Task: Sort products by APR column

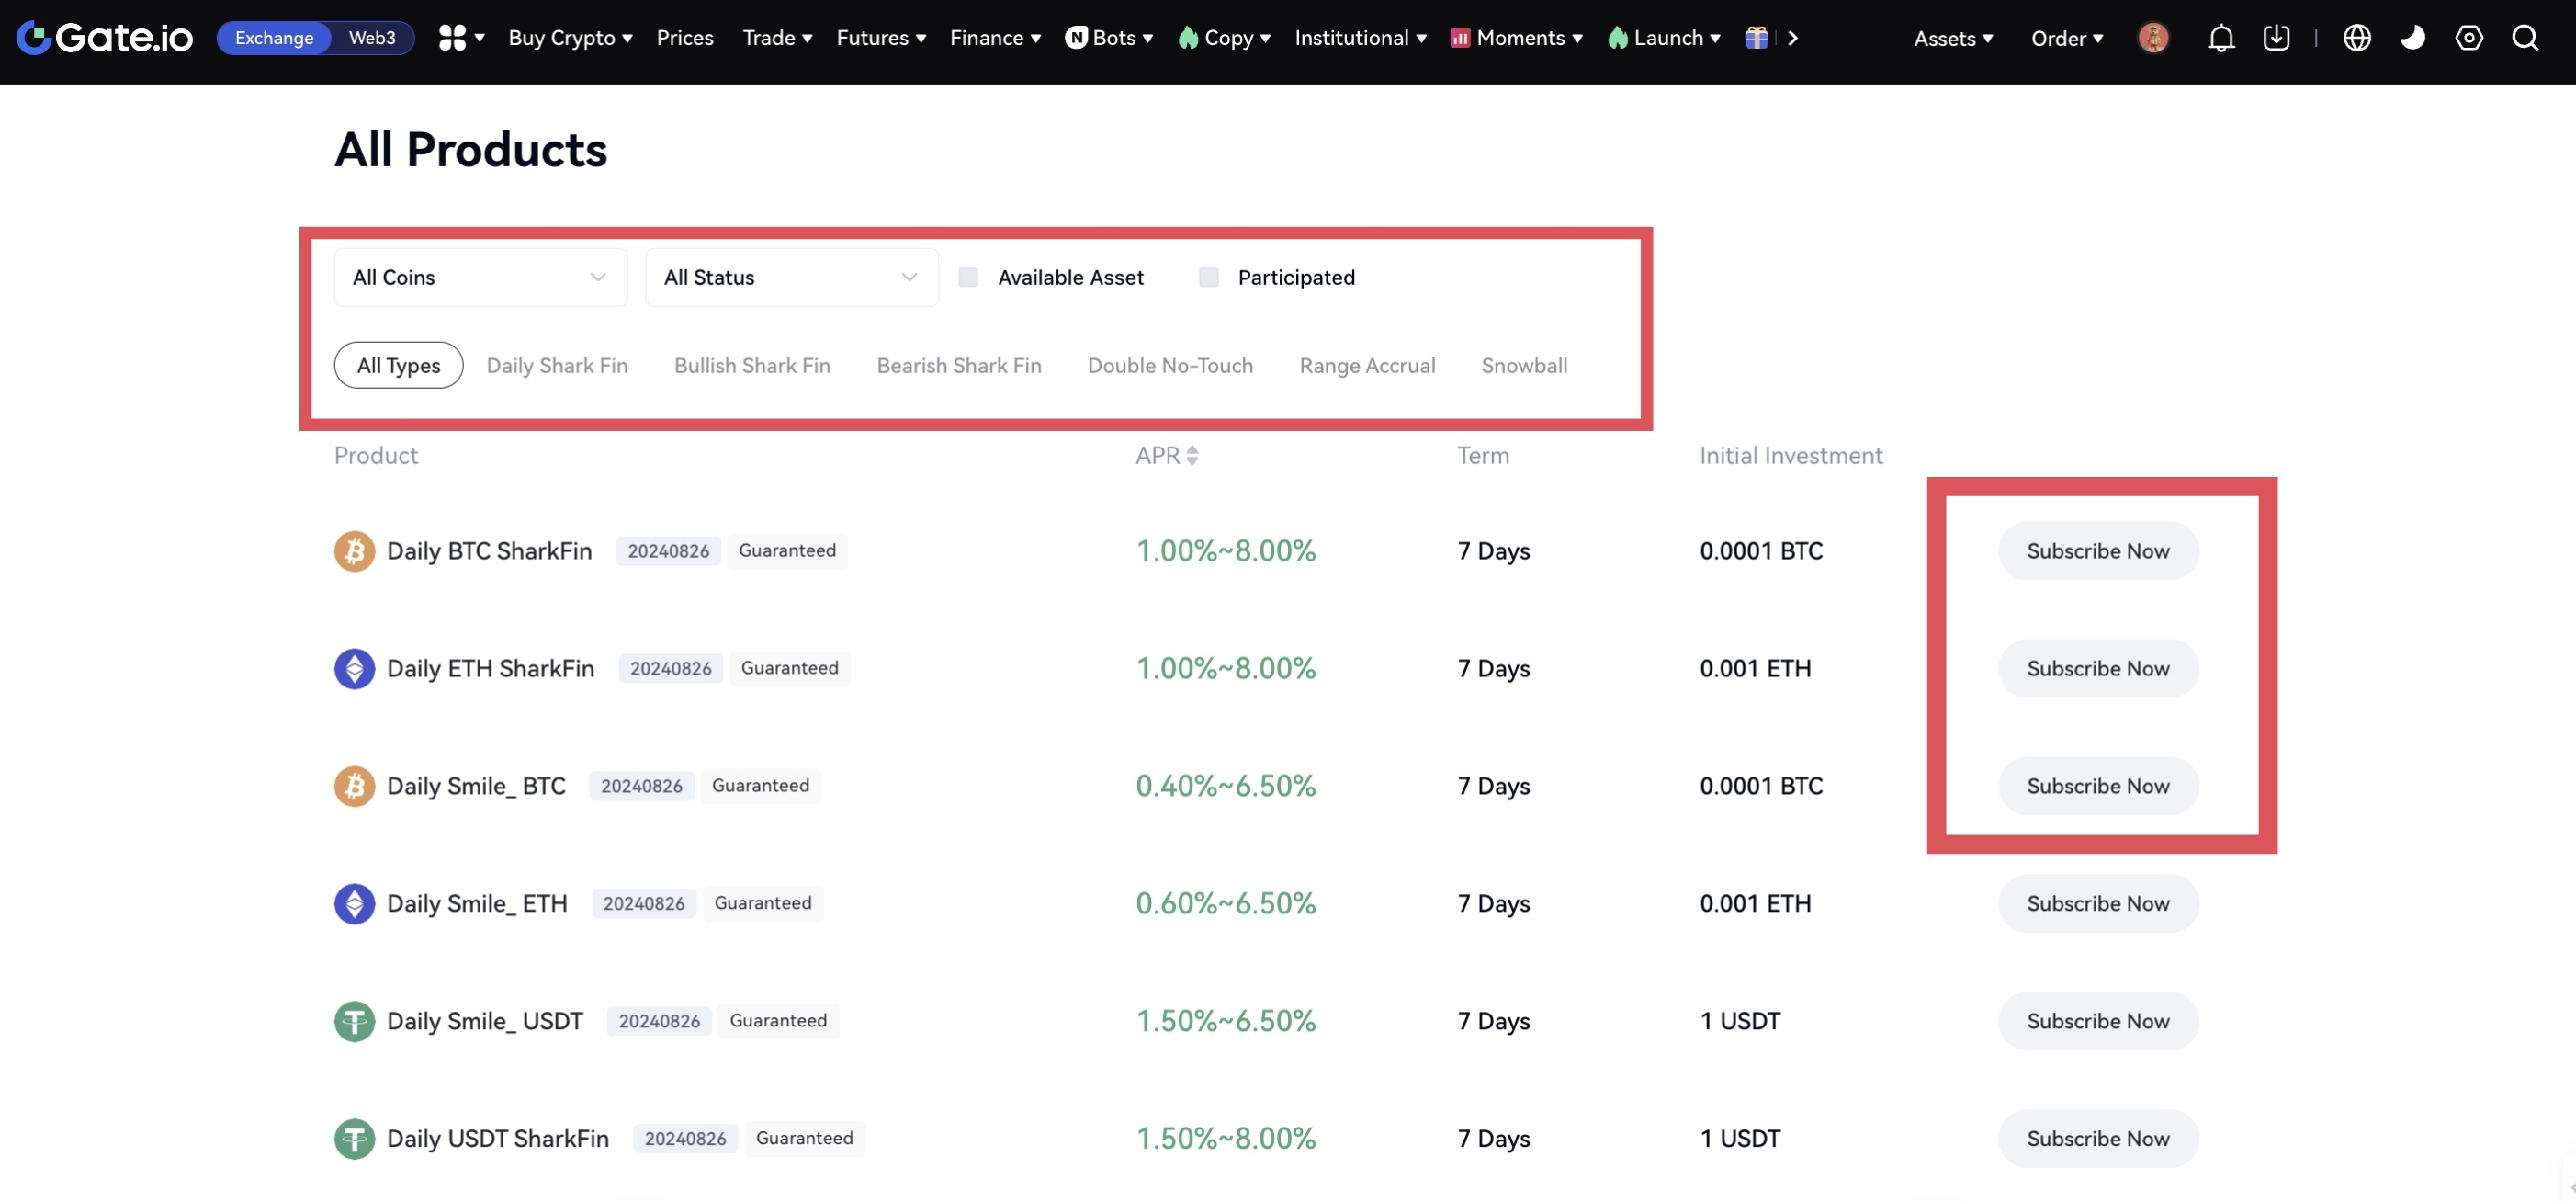Action: pos(1167,456)
